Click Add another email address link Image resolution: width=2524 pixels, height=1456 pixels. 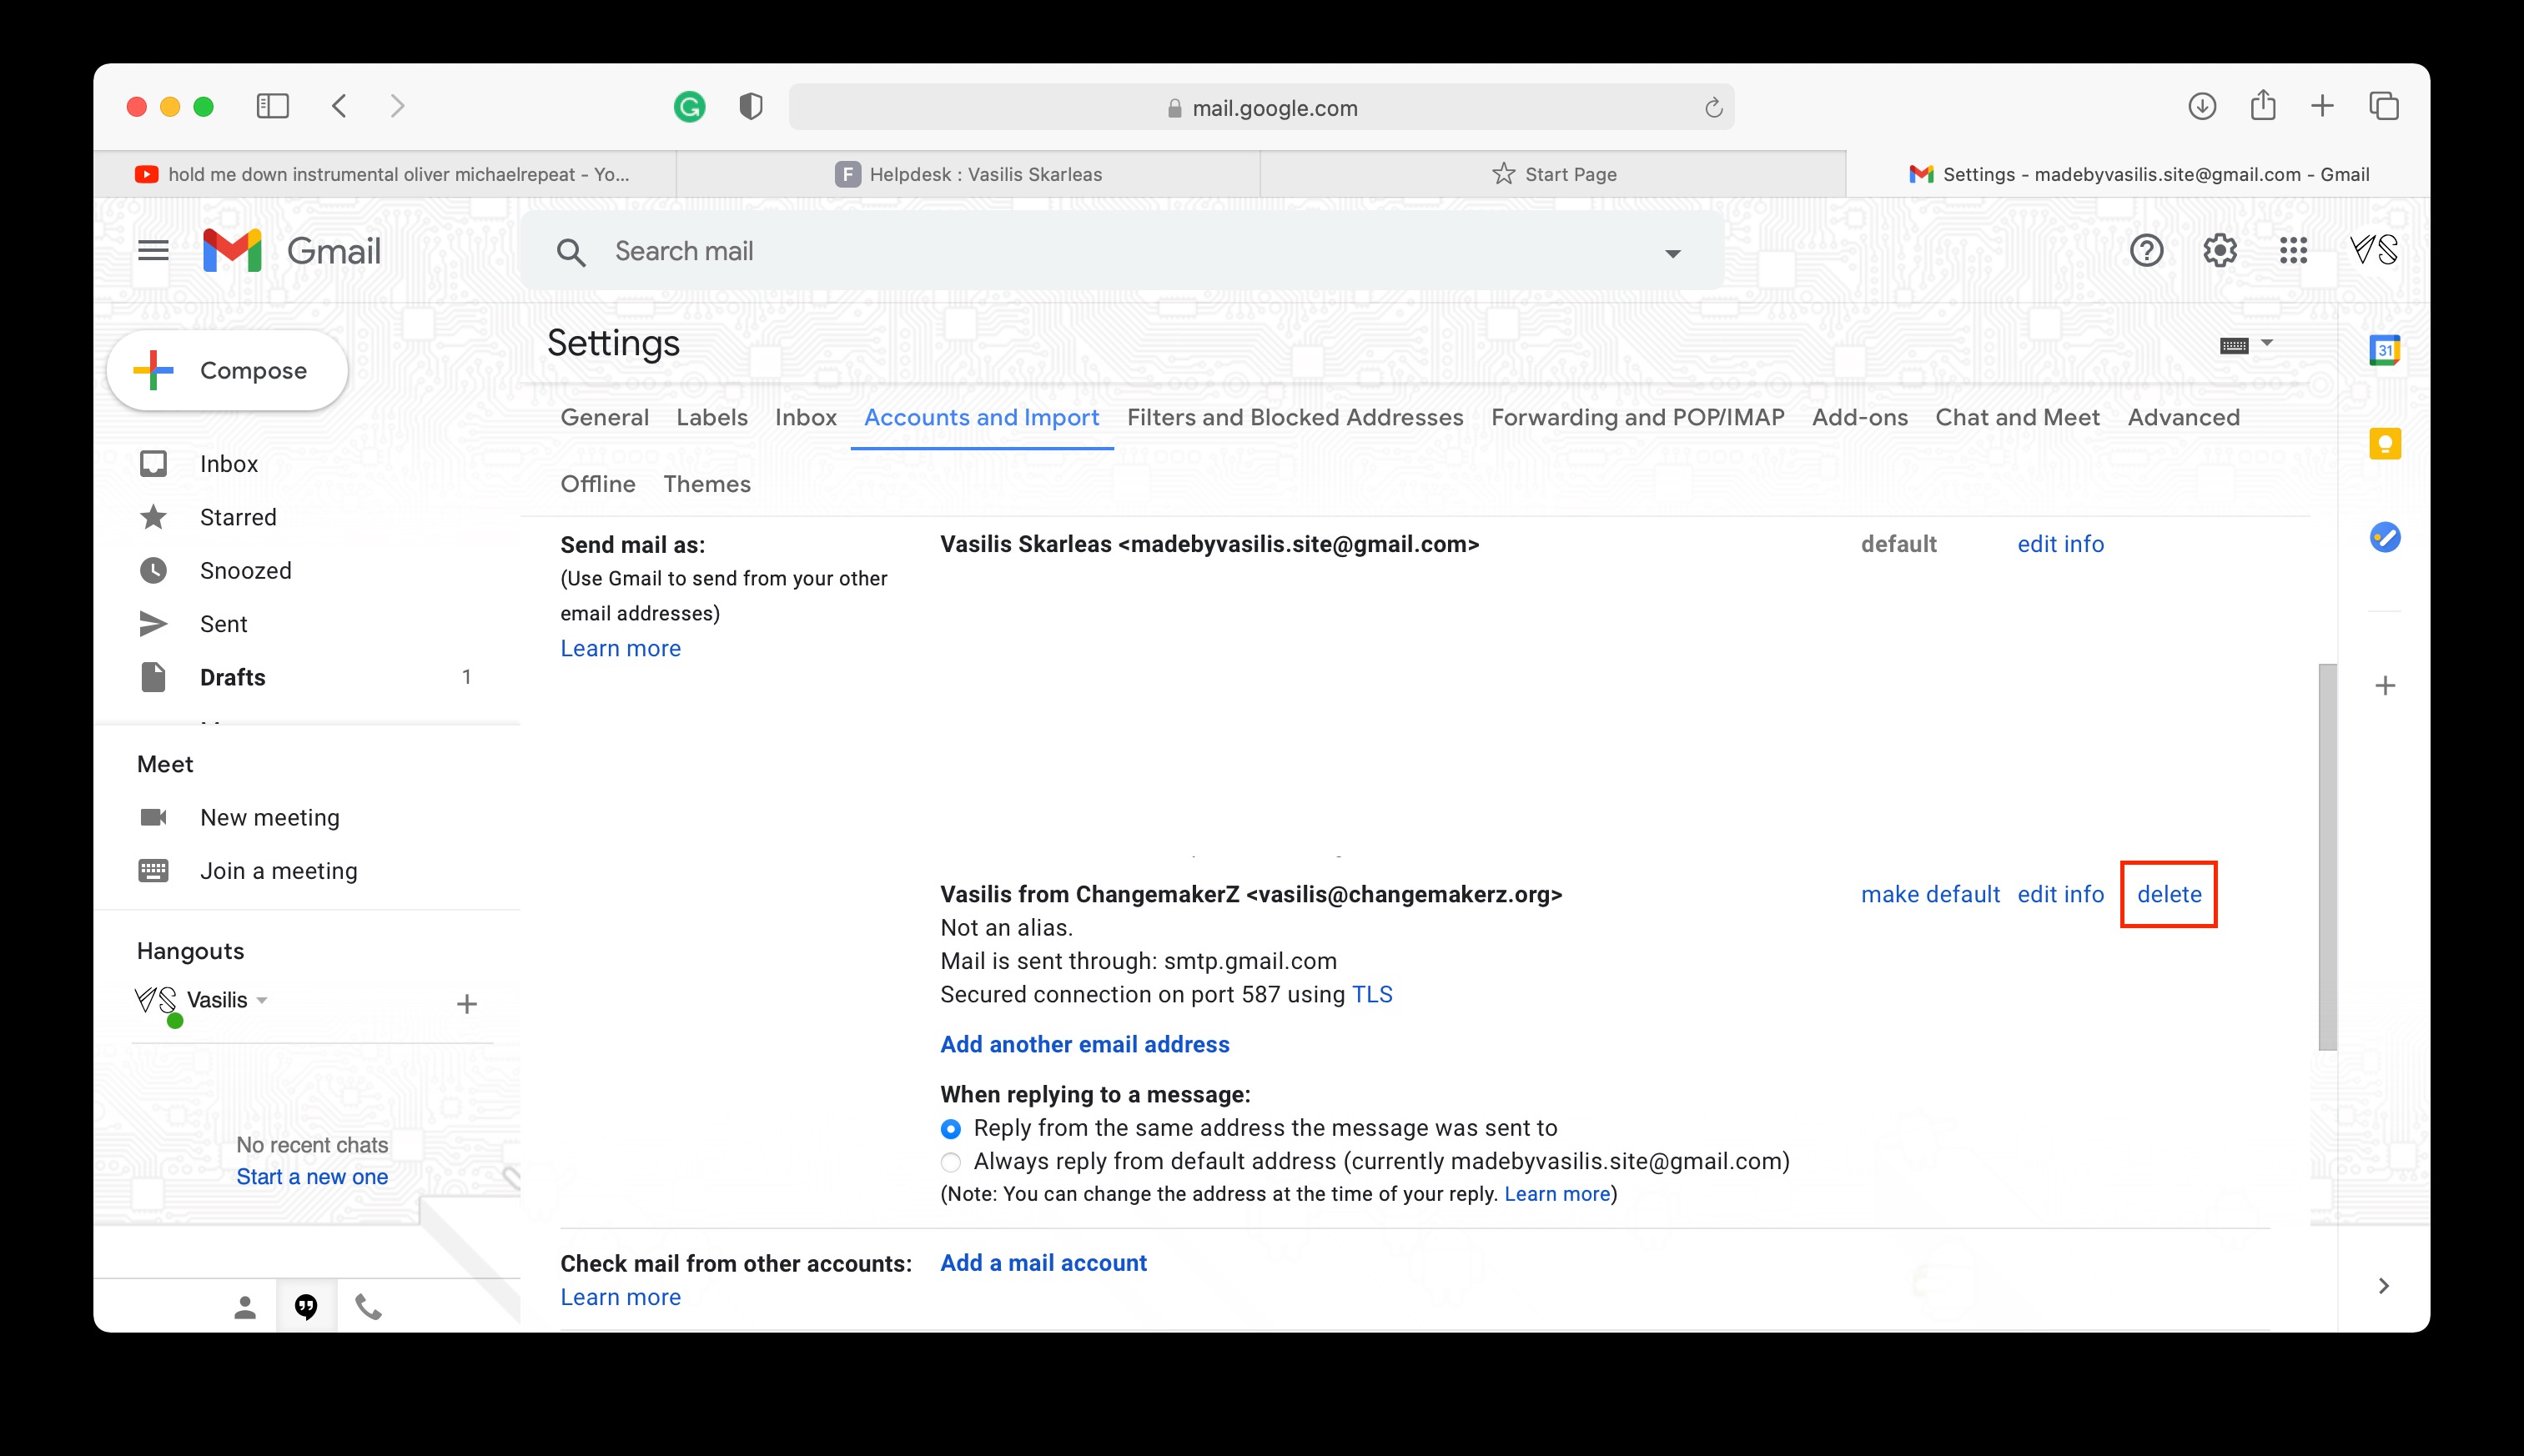coord(1084,1044)
